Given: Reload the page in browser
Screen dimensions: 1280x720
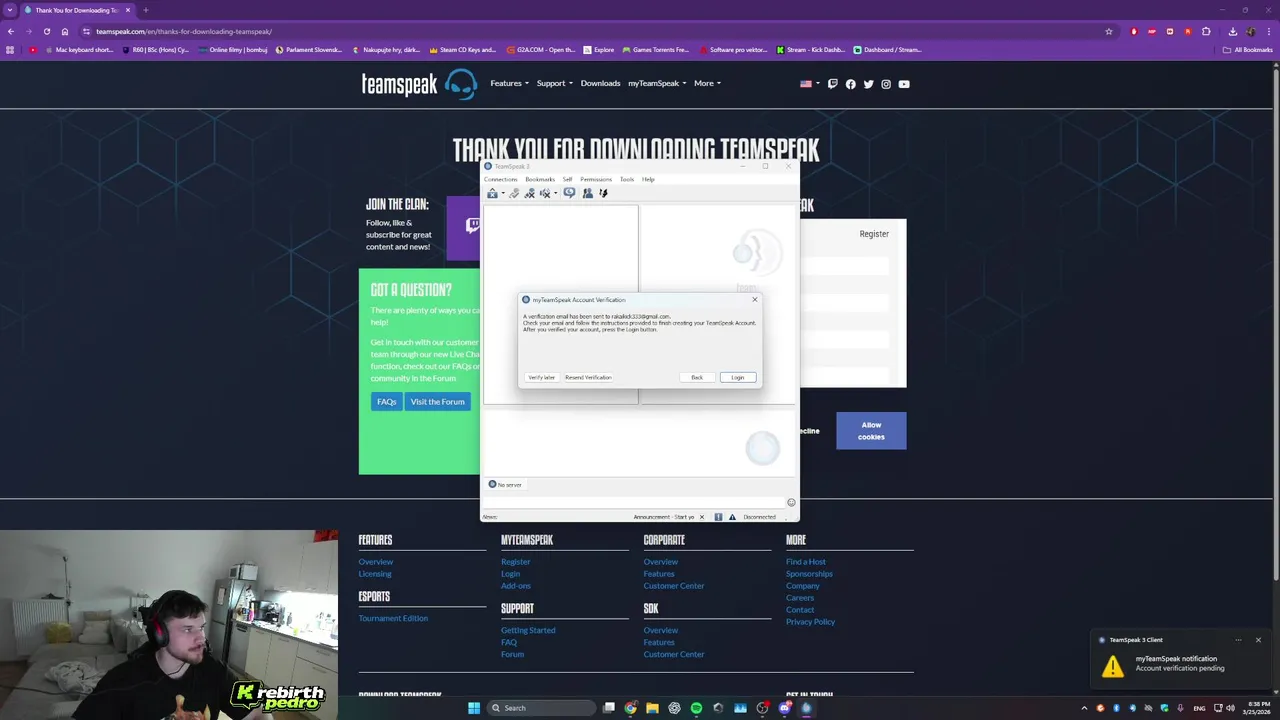Looking at the screenshot, I should tap(46, 31).
